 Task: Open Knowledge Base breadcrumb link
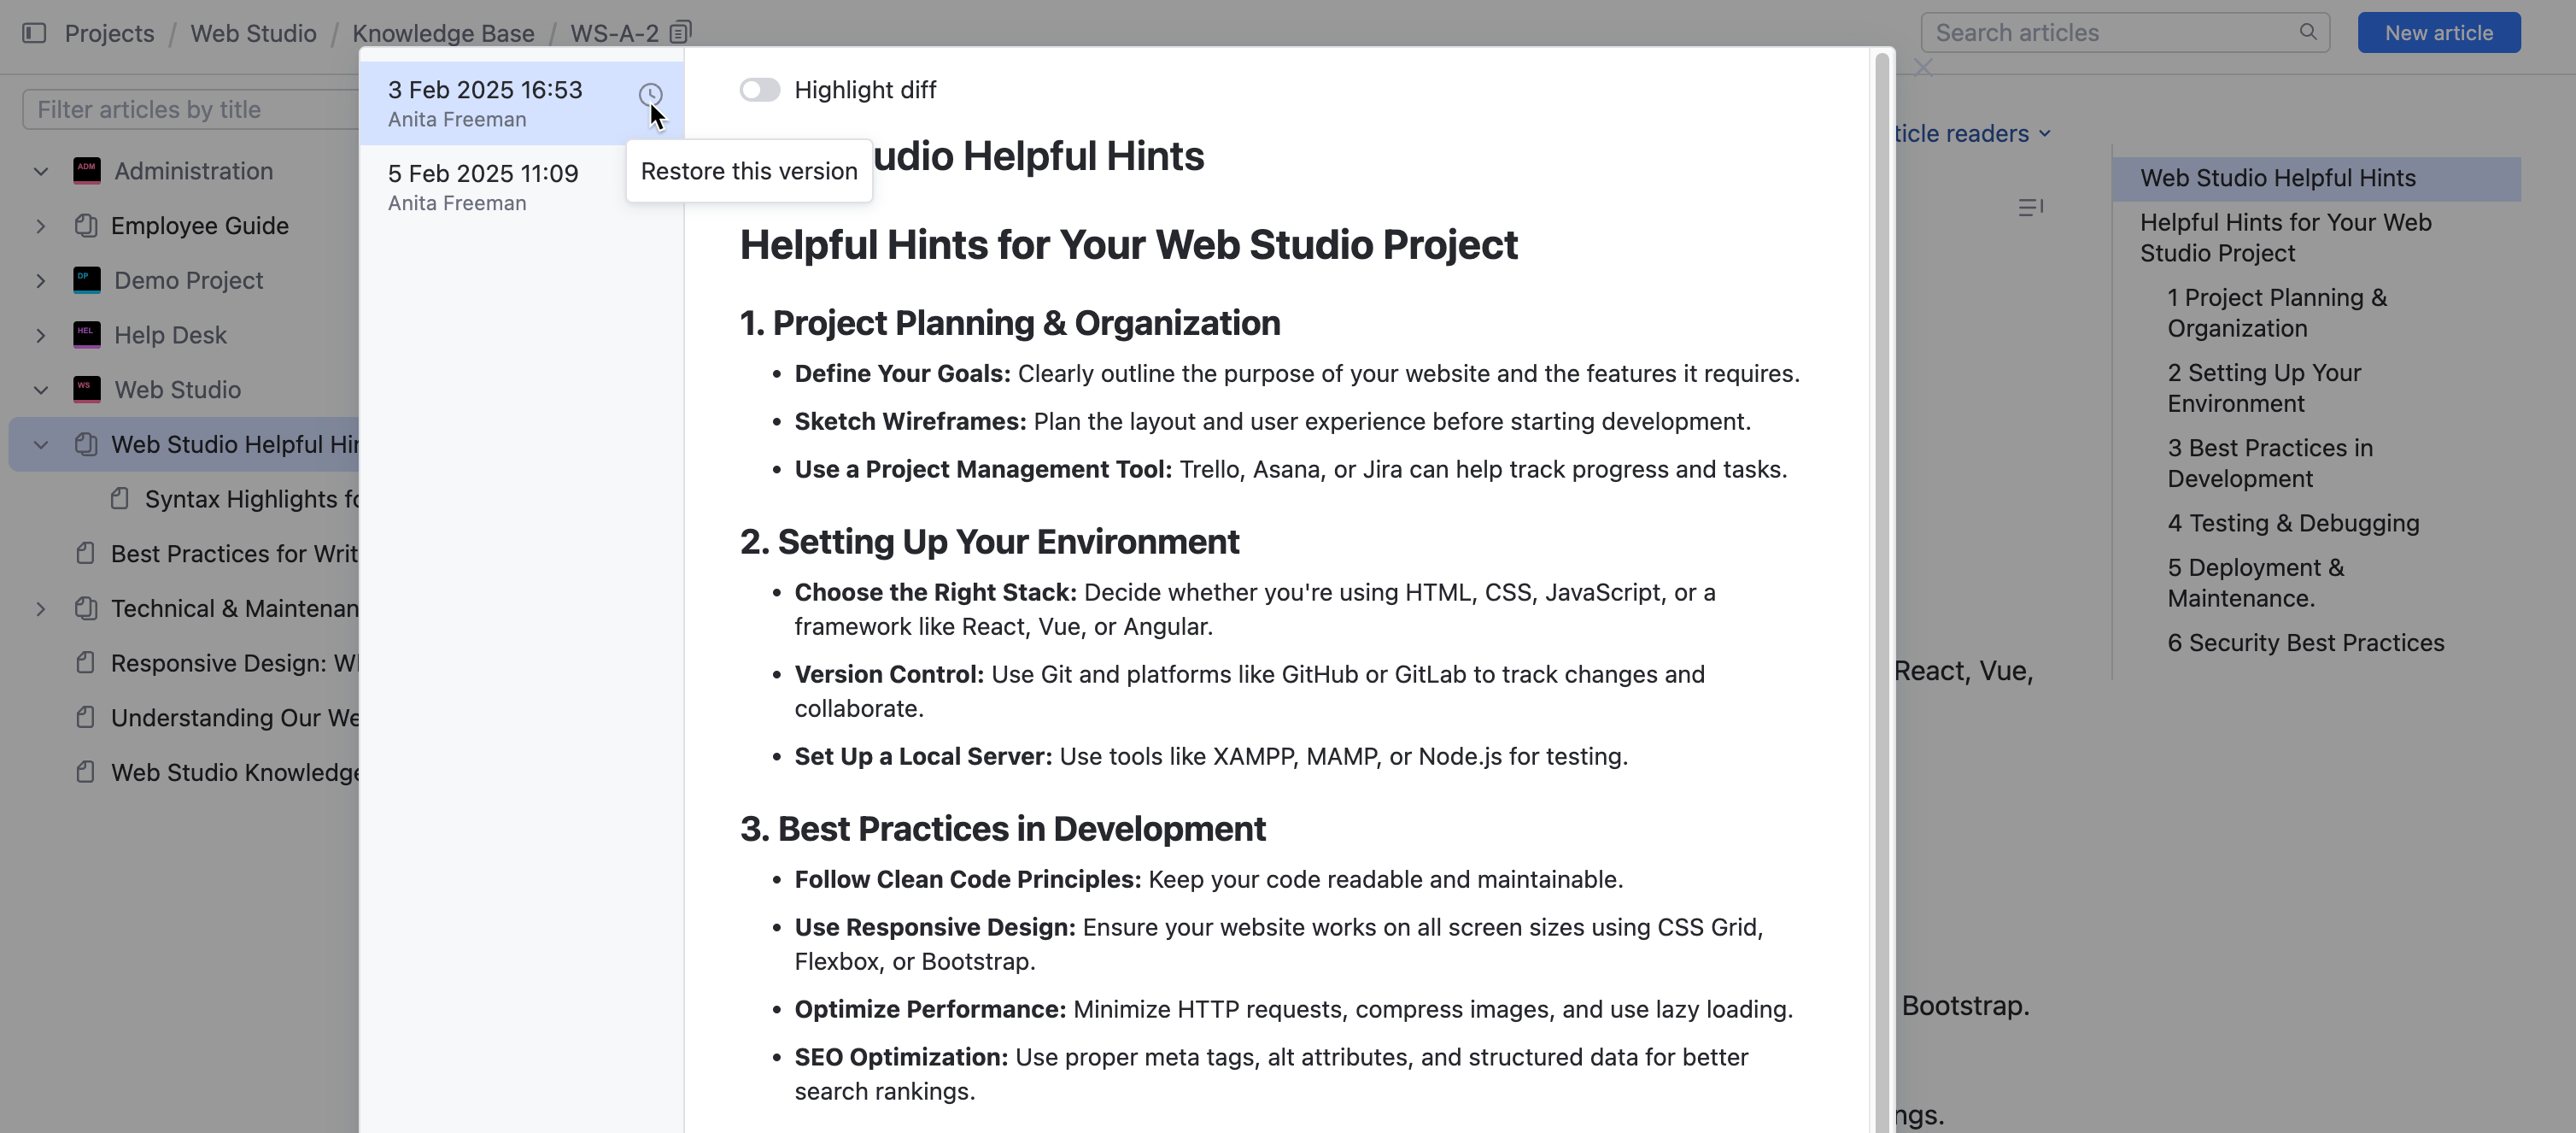(x=443, y=33)
